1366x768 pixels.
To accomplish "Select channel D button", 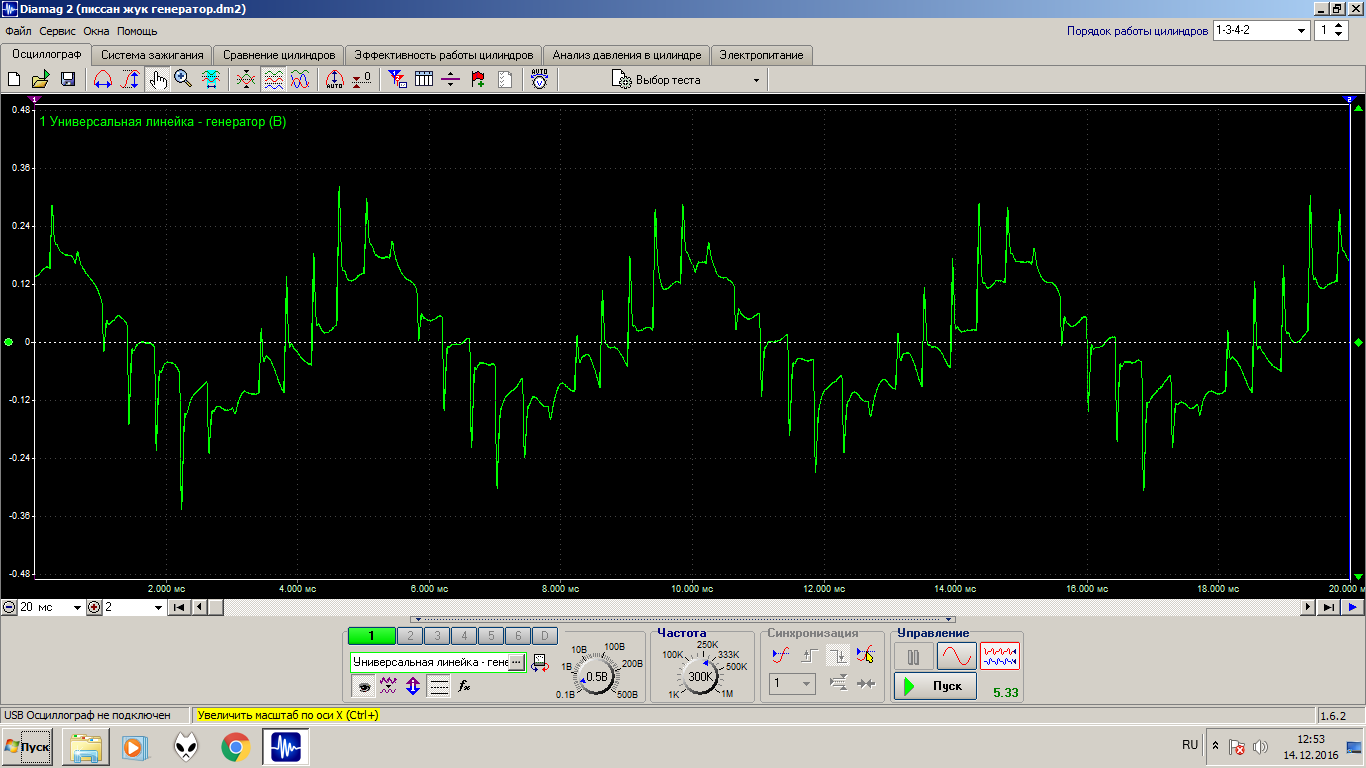I will (x=544, y=636).
